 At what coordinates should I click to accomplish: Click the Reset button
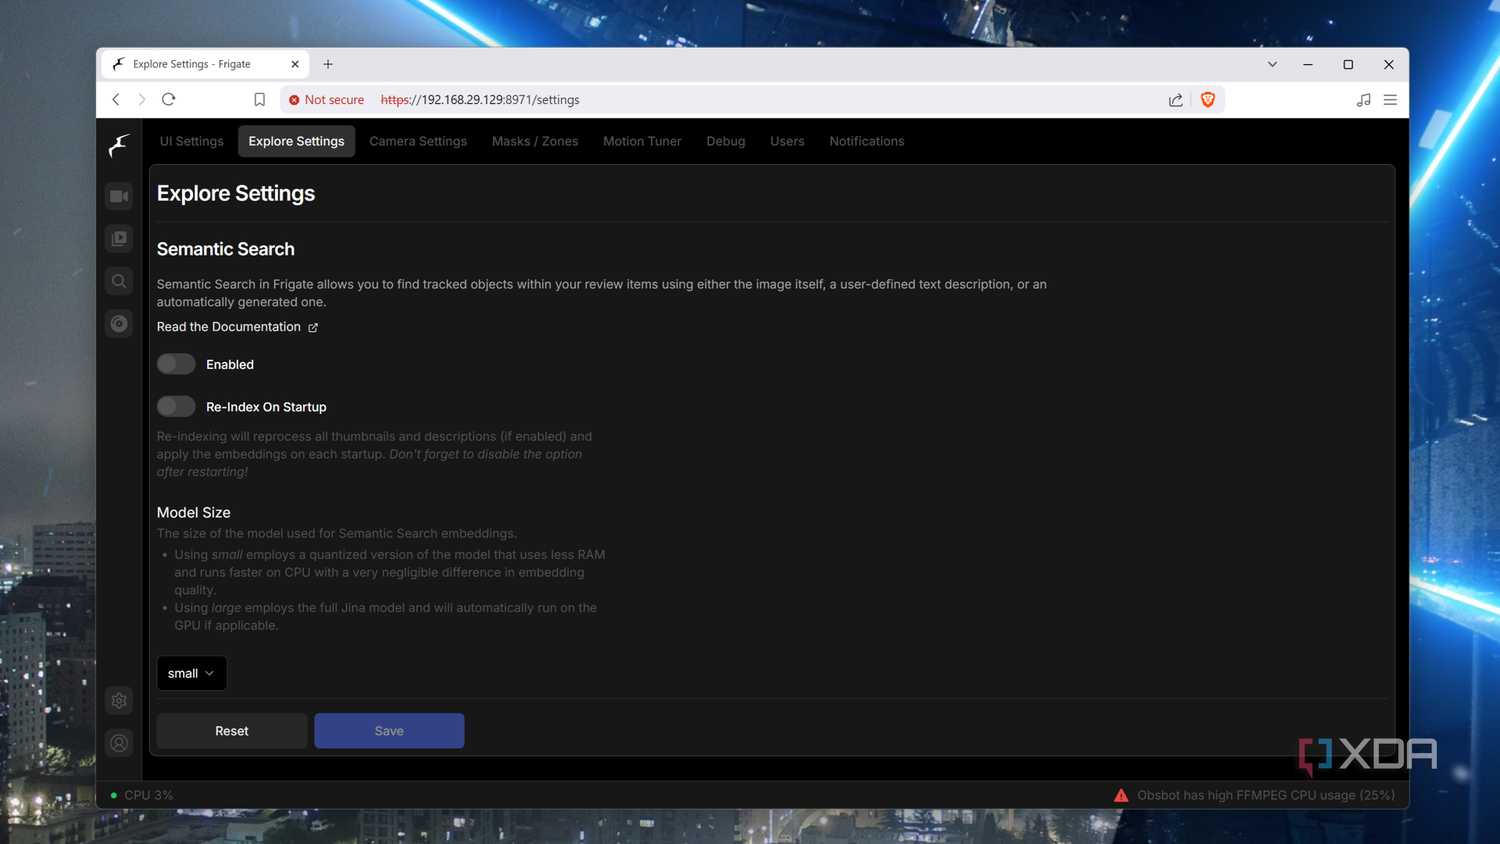coord(232,731)
